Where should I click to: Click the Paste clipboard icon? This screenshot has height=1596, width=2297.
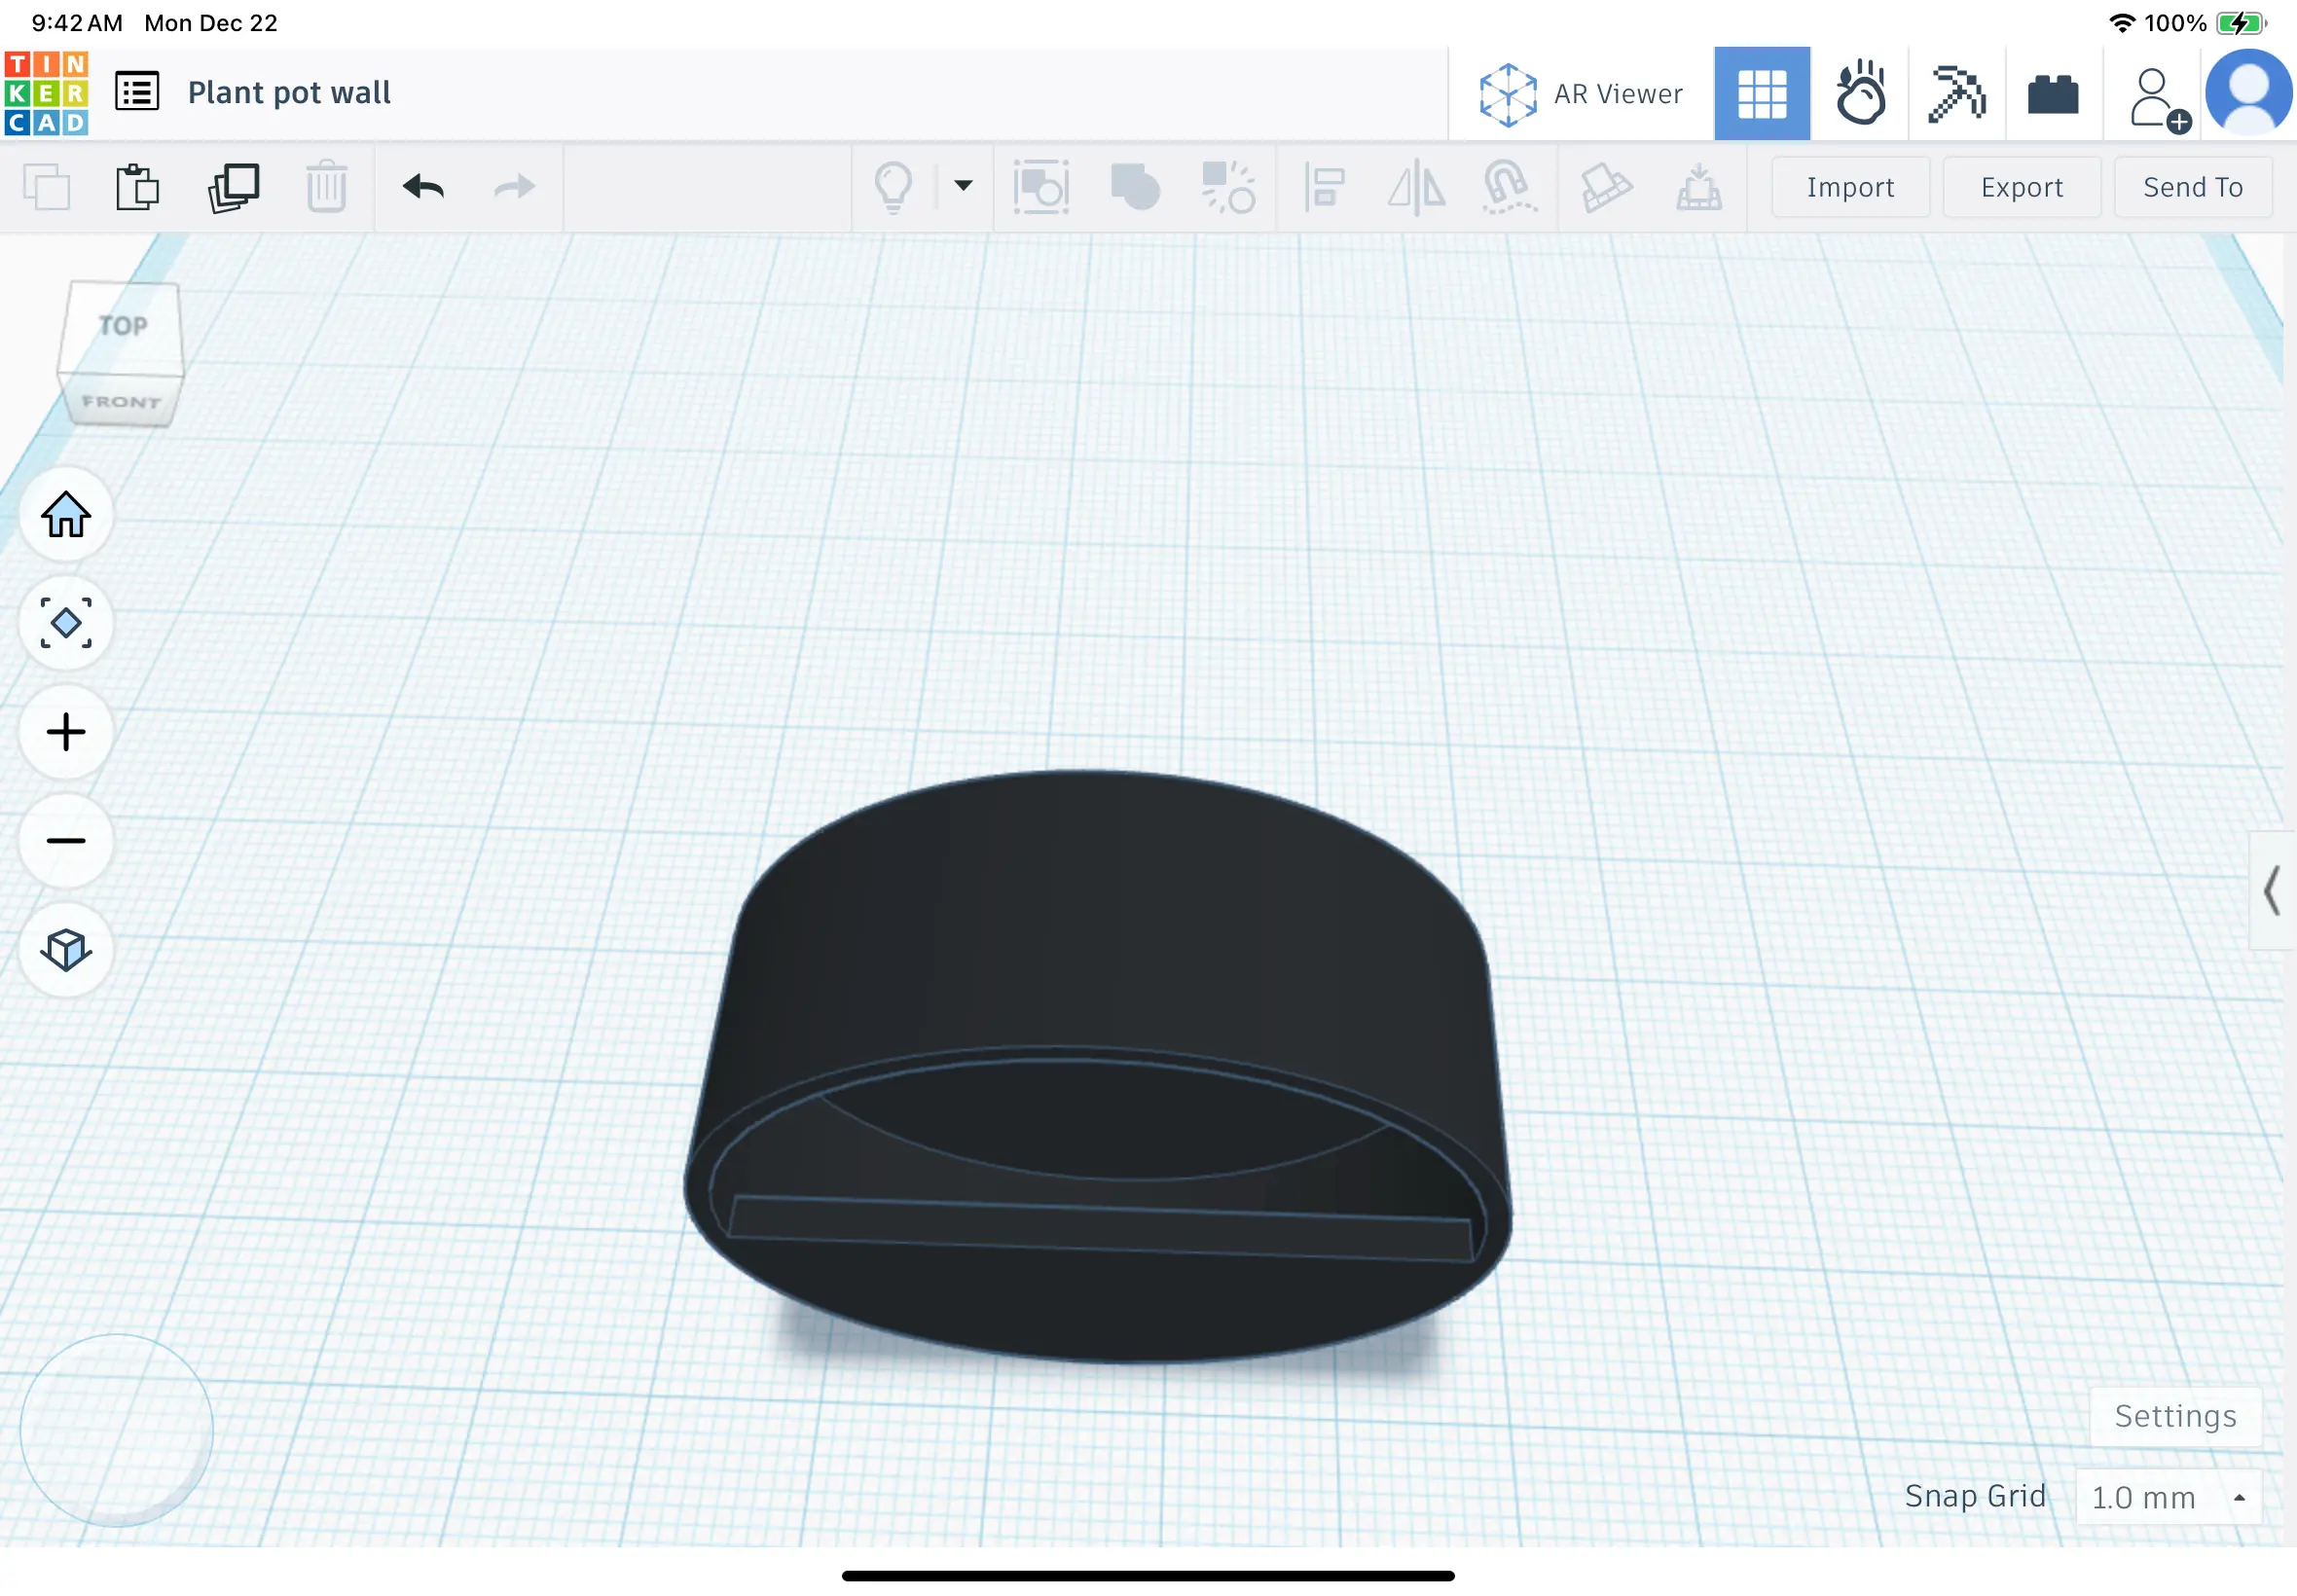pyautogui.click(x=138, y=186)
